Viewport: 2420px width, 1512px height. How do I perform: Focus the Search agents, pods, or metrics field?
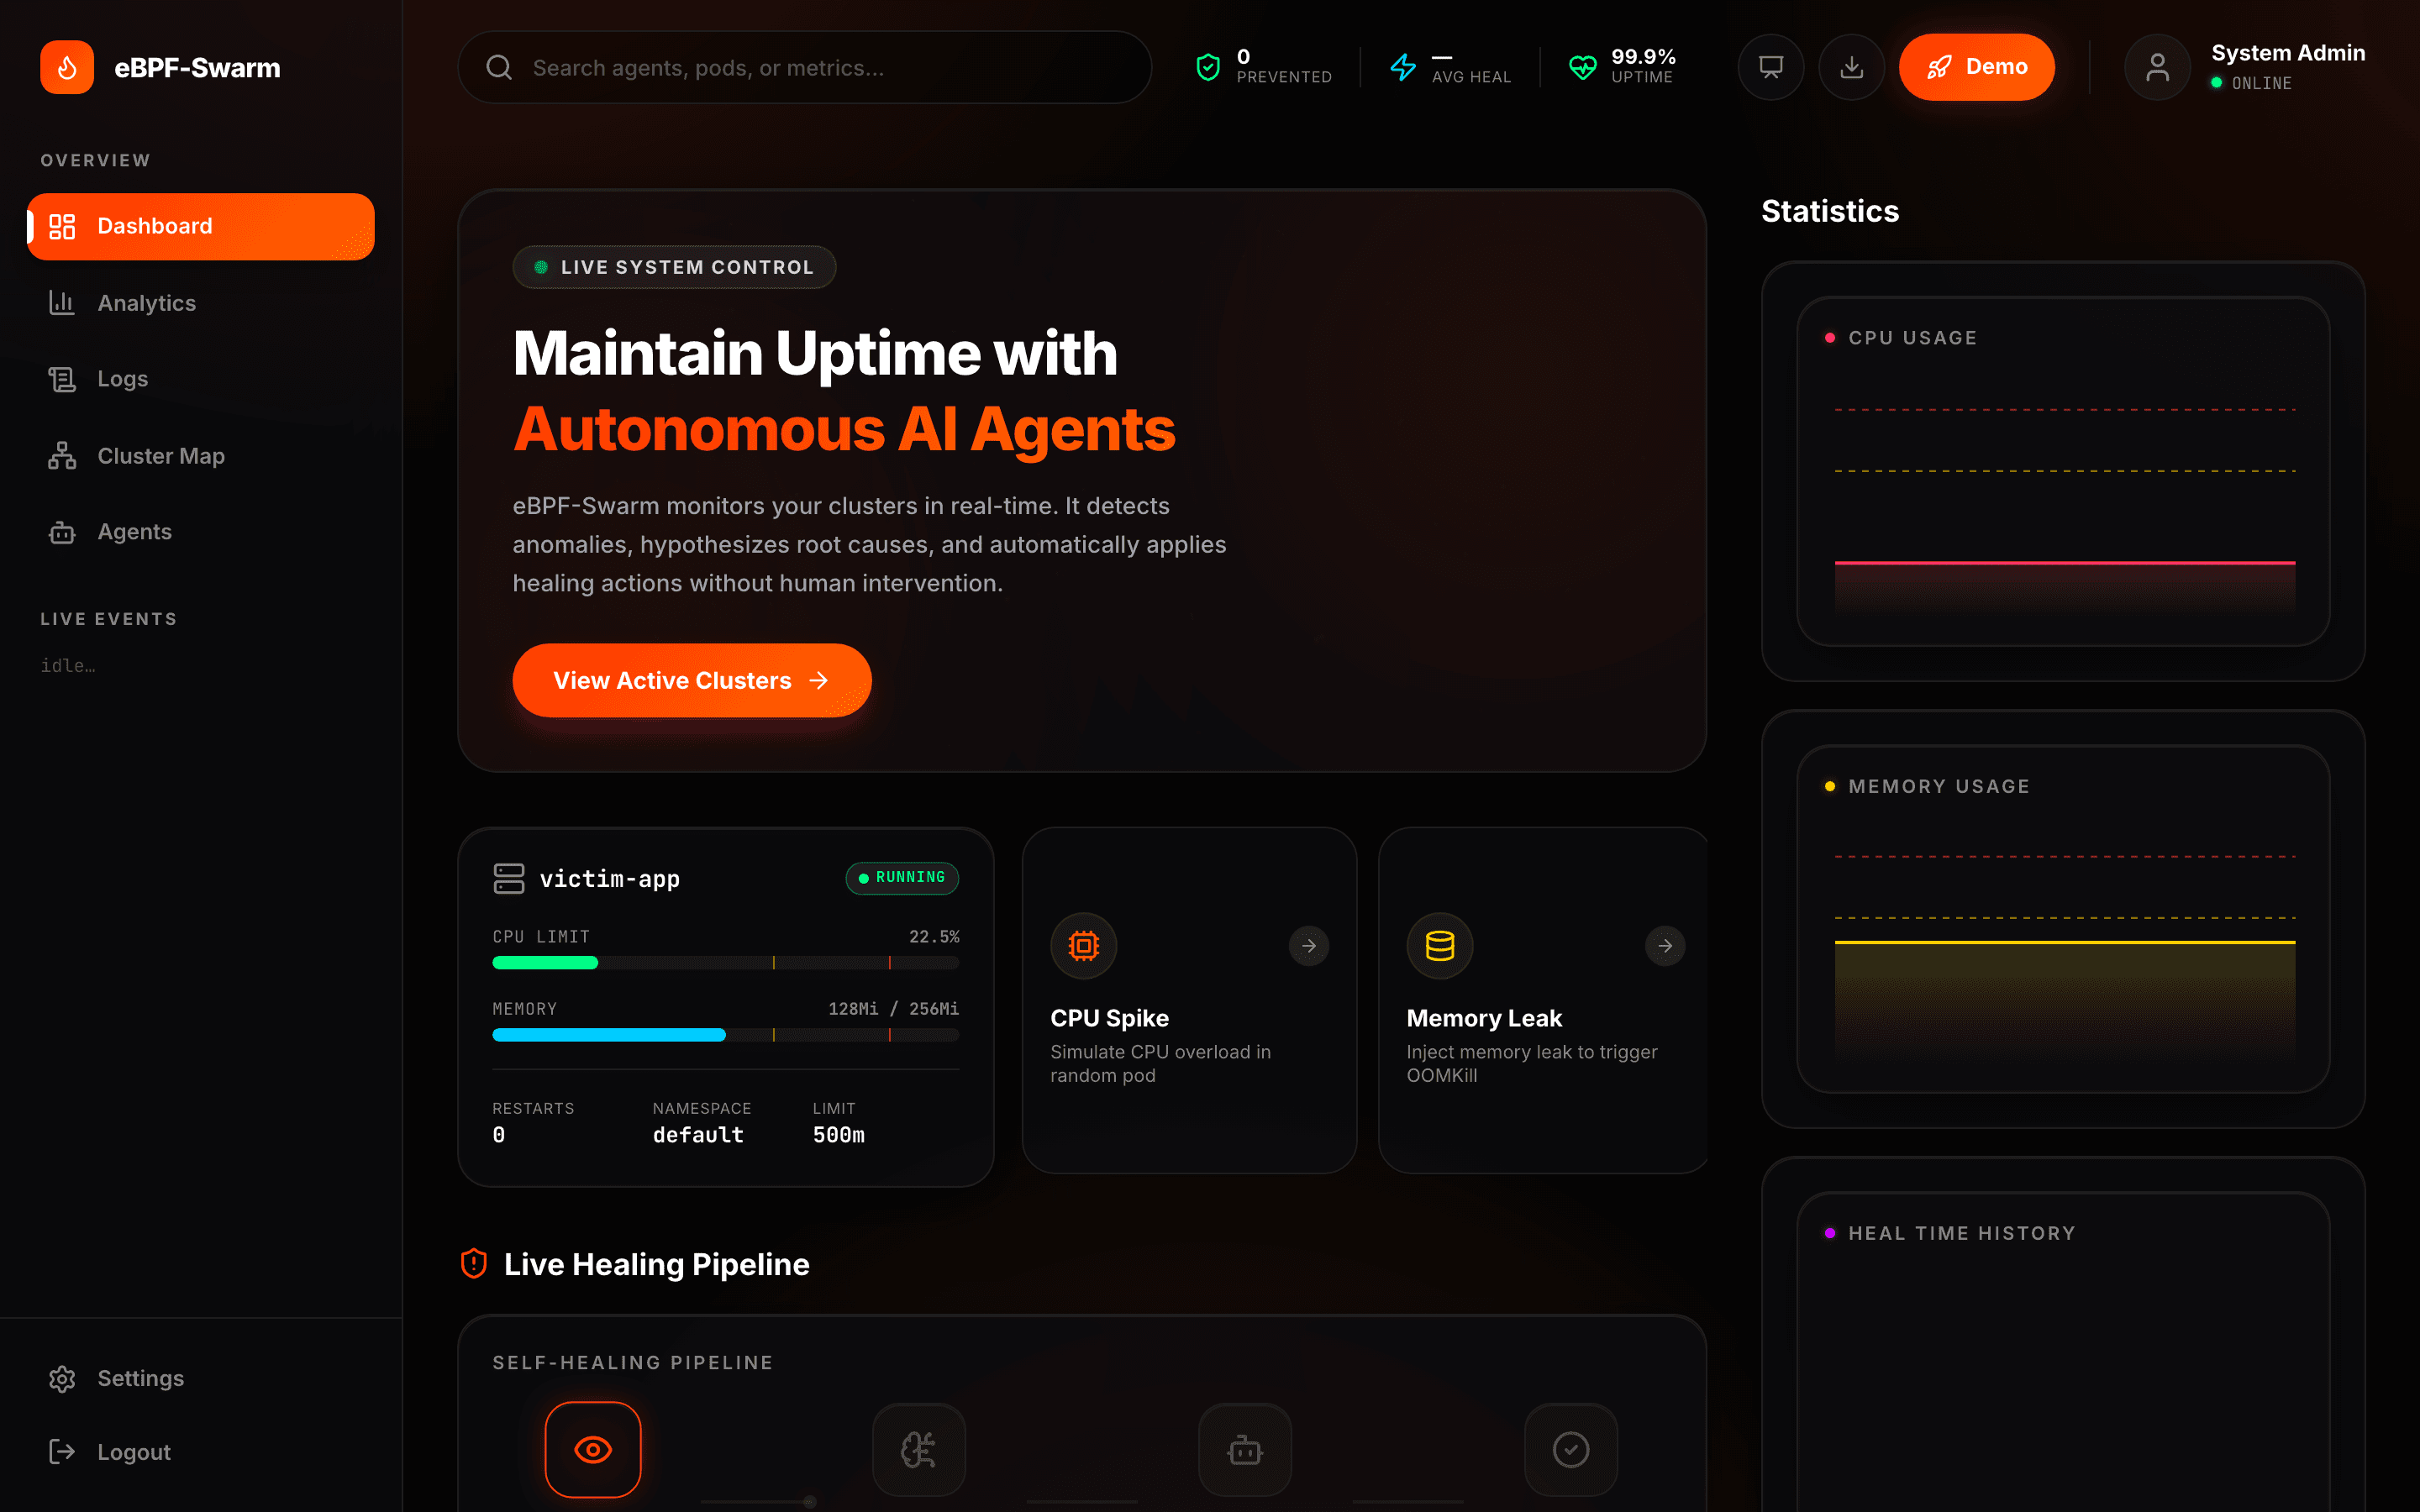coord(804,67)
